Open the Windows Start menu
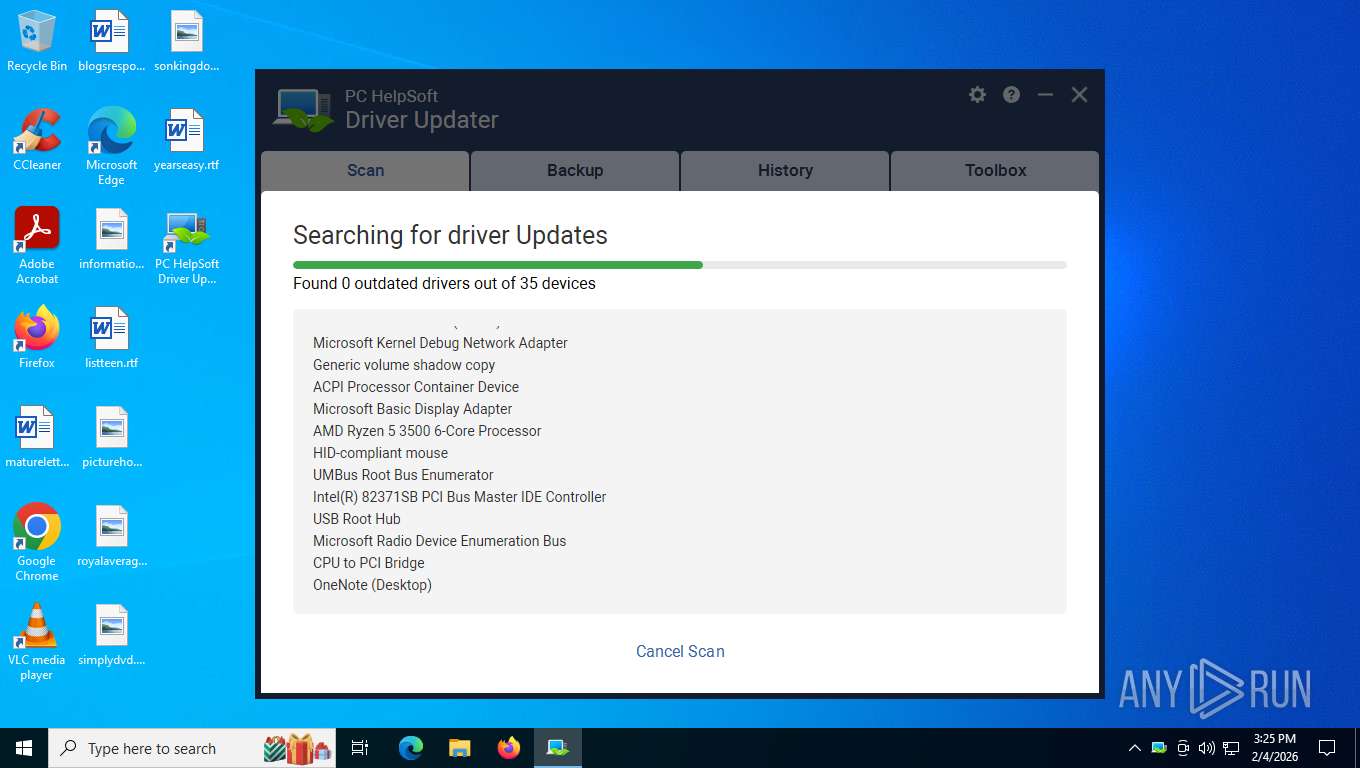Screen dimensions: 1360x768 pos(24,748)
